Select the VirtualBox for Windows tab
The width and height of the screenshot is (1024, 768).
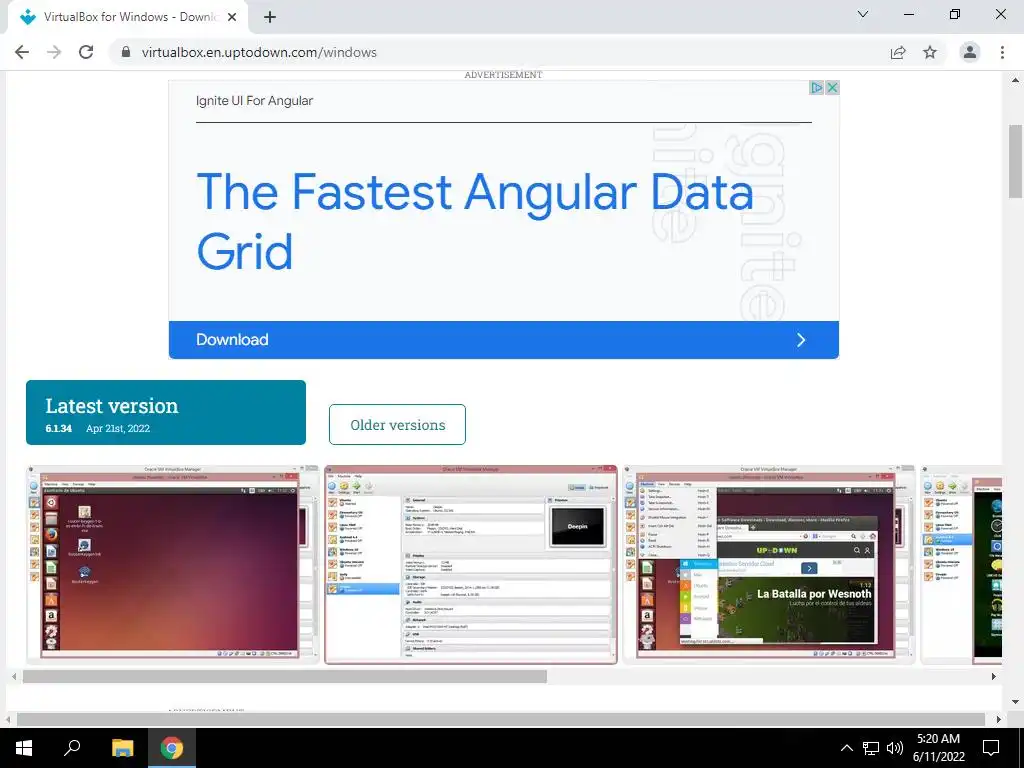[x=127, y=18]
